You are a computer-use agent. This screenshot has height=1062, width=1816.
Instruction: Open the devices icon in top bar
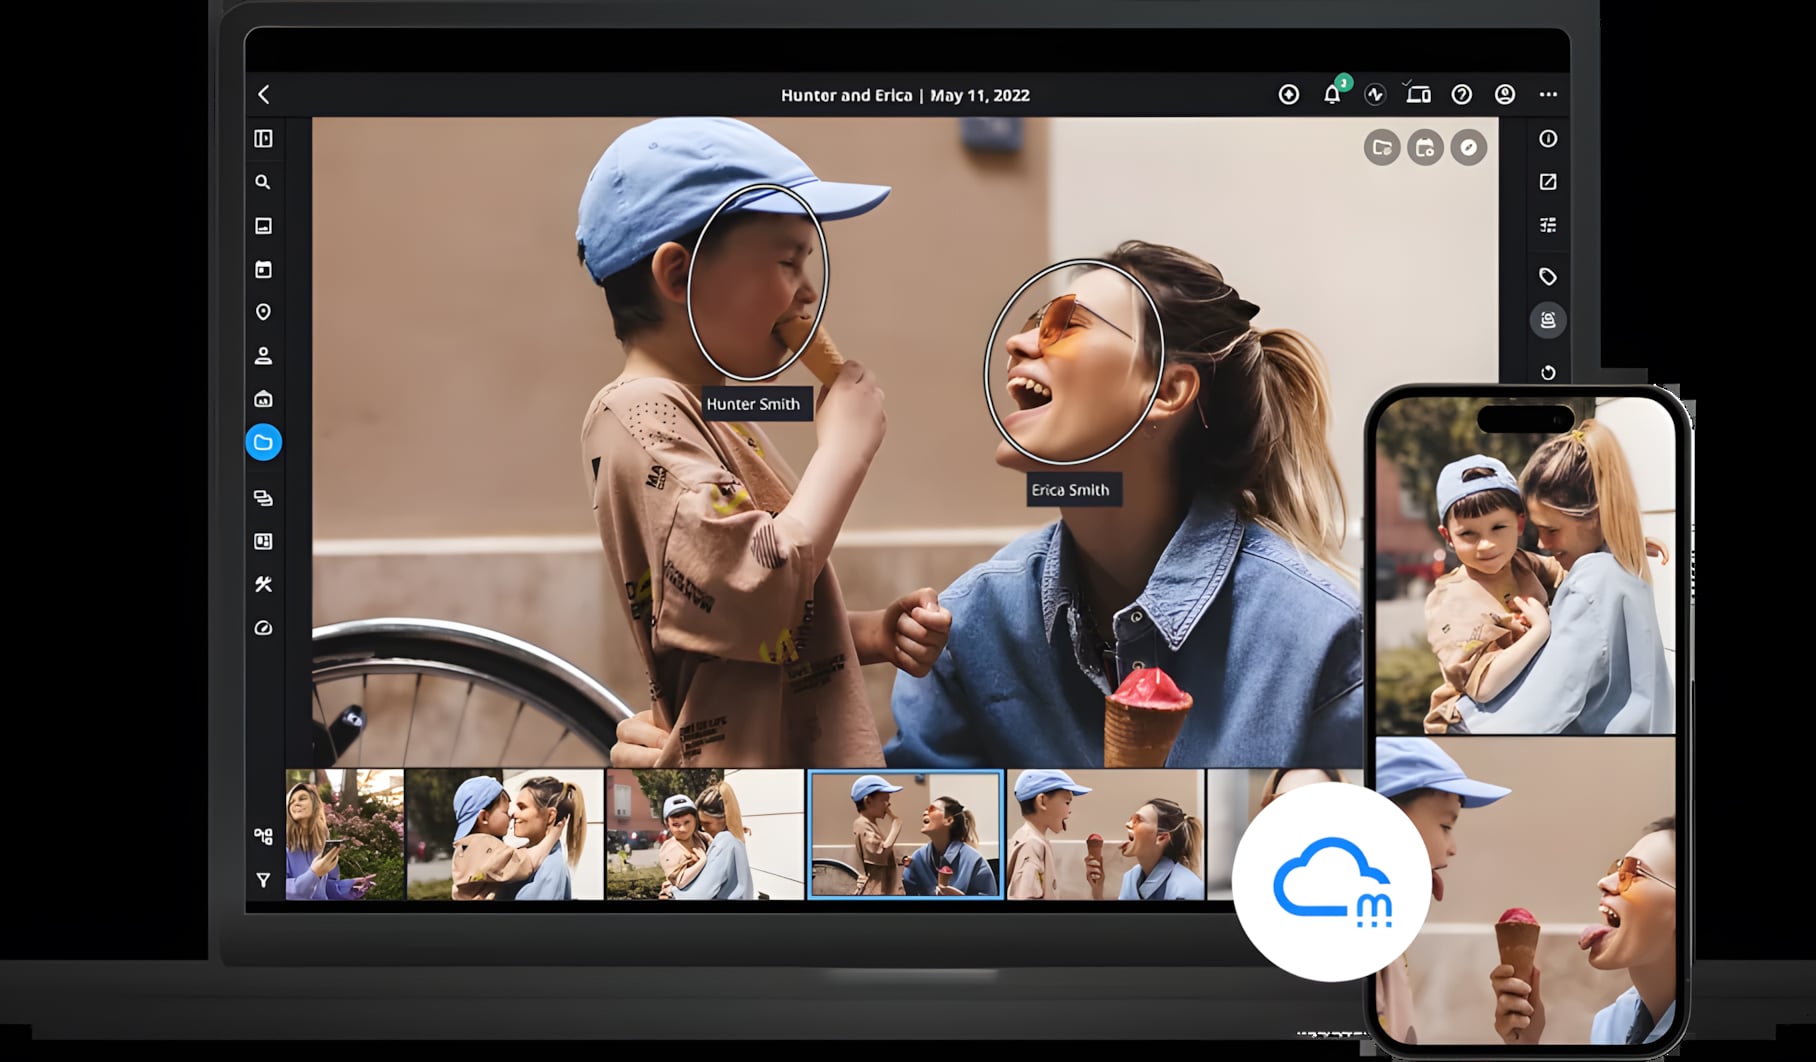click(x=1418, y=95)
